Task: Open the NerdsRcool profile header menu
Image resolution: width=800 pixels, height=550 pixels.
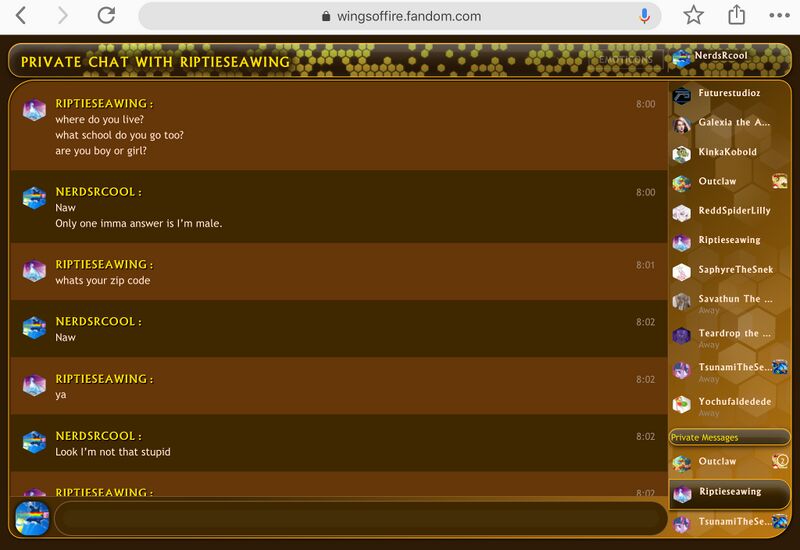Action: [720, 57]
